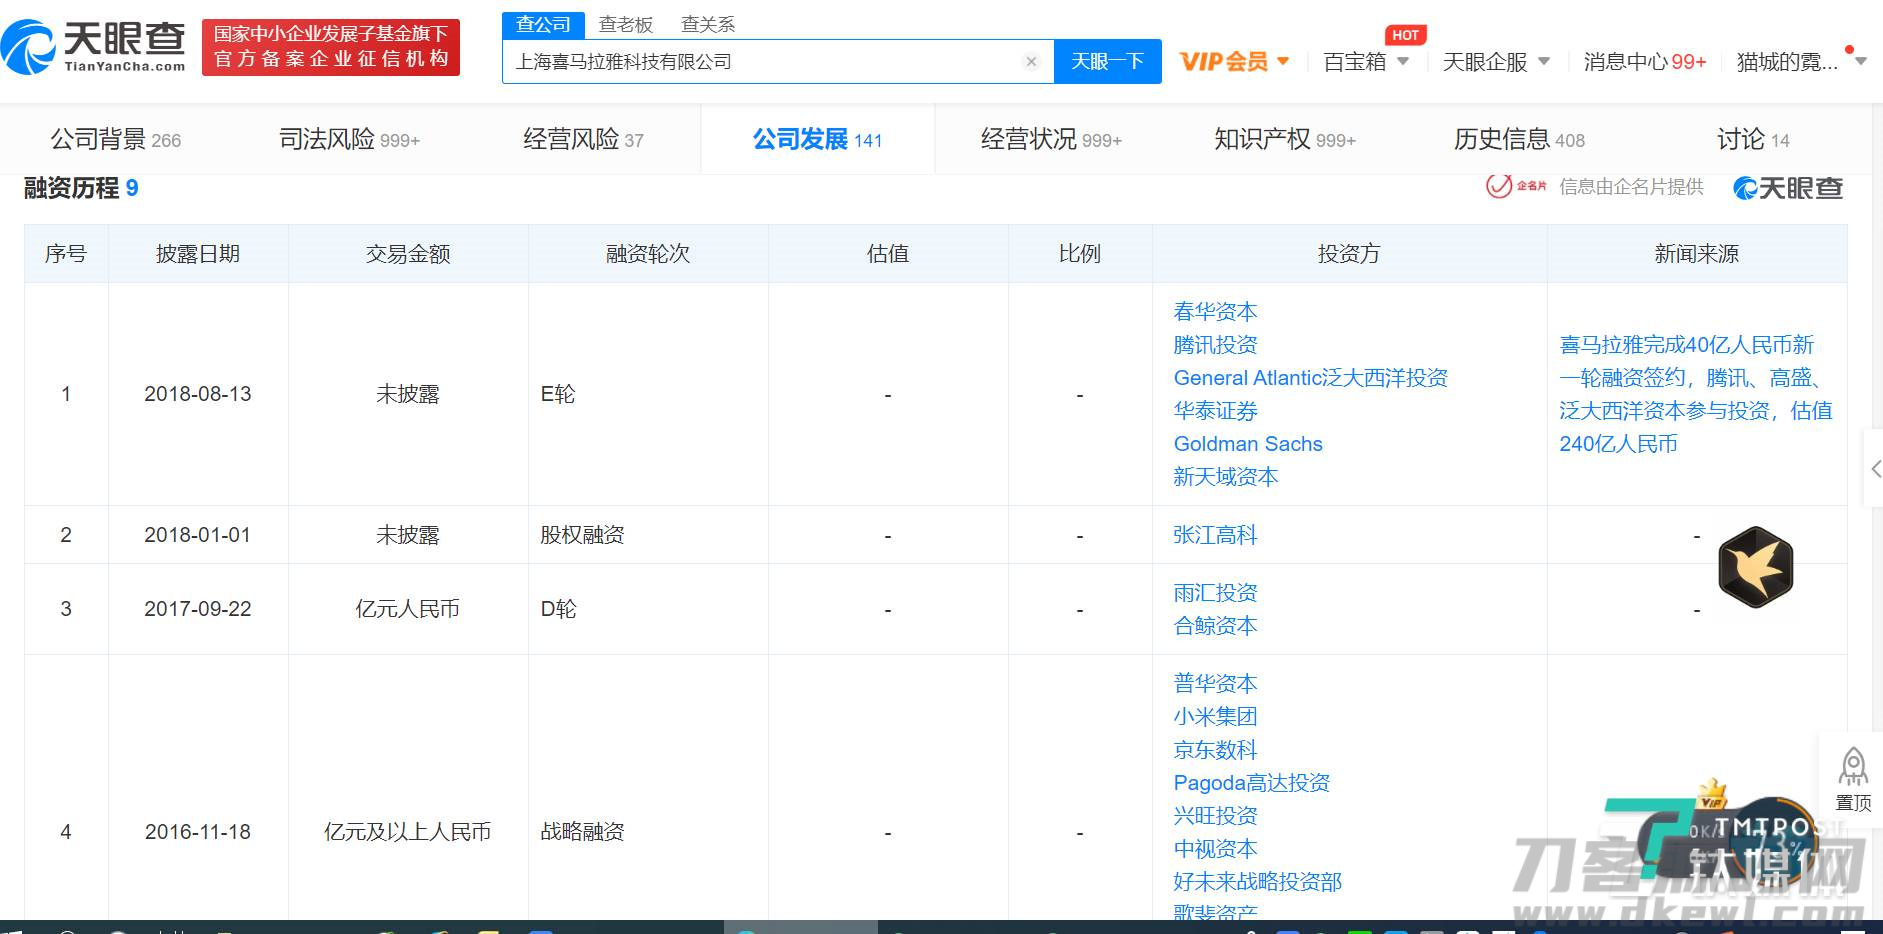The width and height of the screenshot is (1883, 934).
Task: Click the 披露日期 column header
Action: 198,254
